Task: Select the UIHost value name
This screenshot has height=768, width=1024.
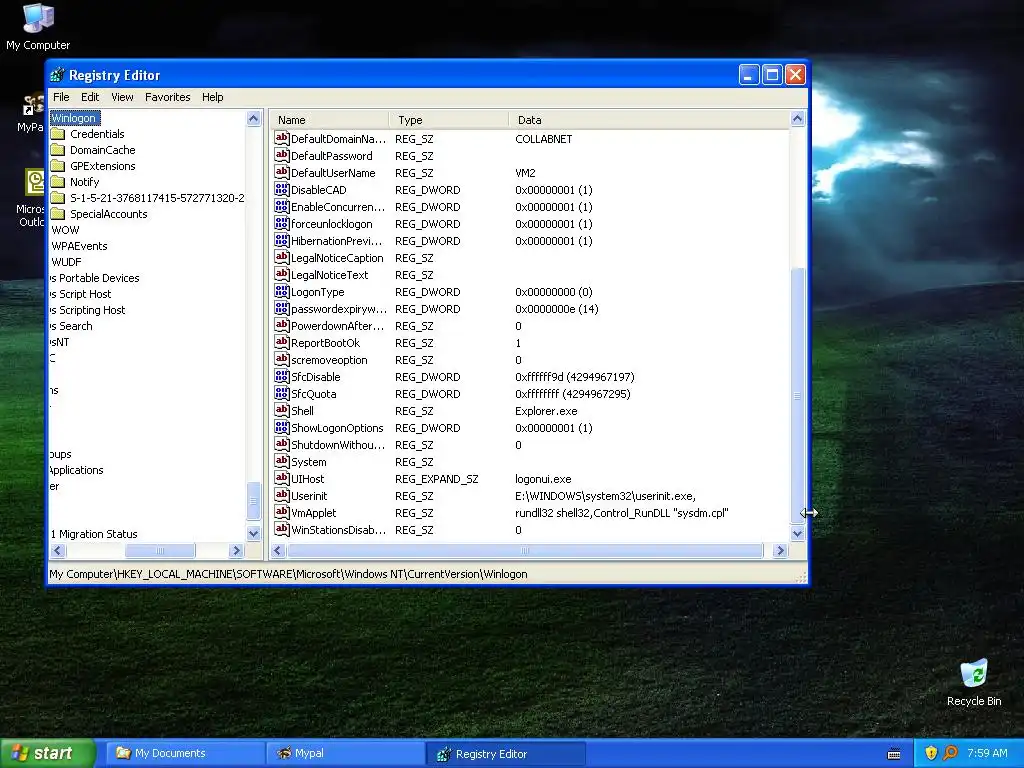Action: (307, 479)
